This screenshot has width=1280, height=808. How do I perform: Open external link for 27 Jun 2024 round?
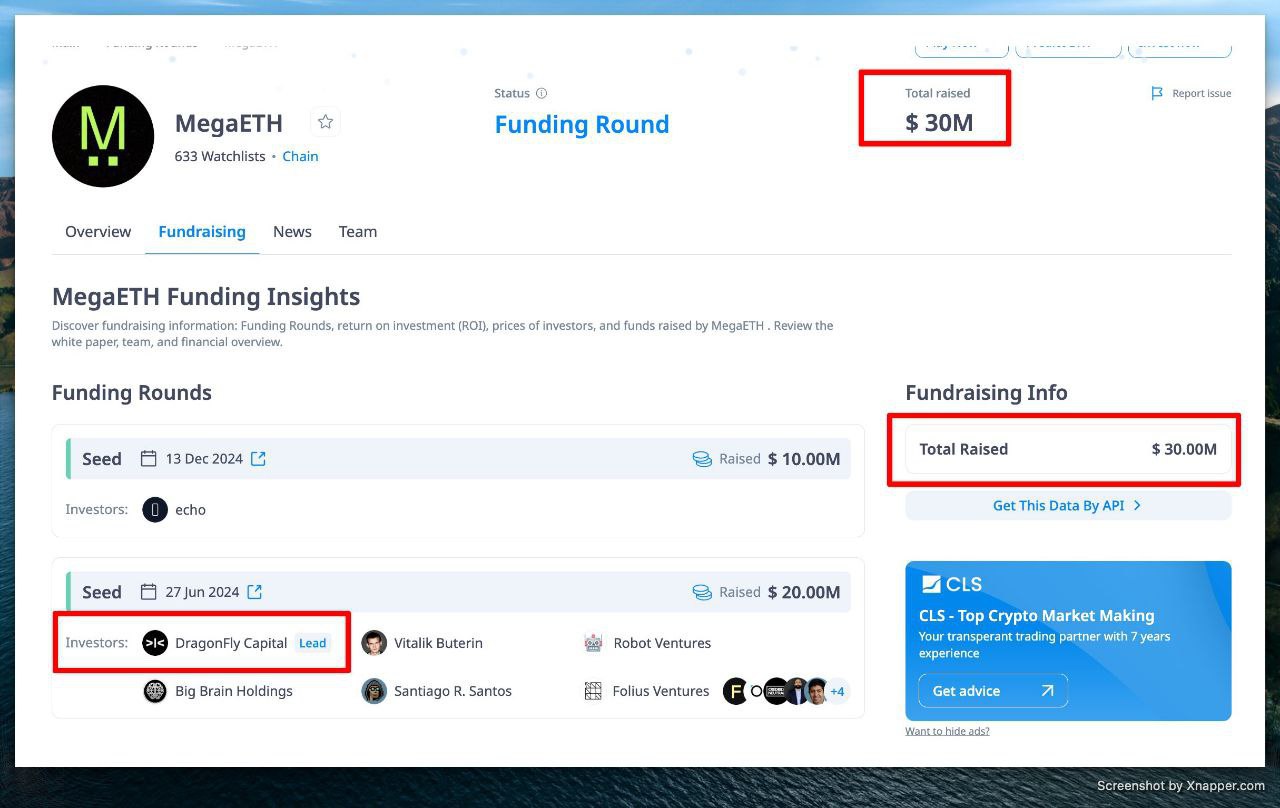click(x=255, y=592)
